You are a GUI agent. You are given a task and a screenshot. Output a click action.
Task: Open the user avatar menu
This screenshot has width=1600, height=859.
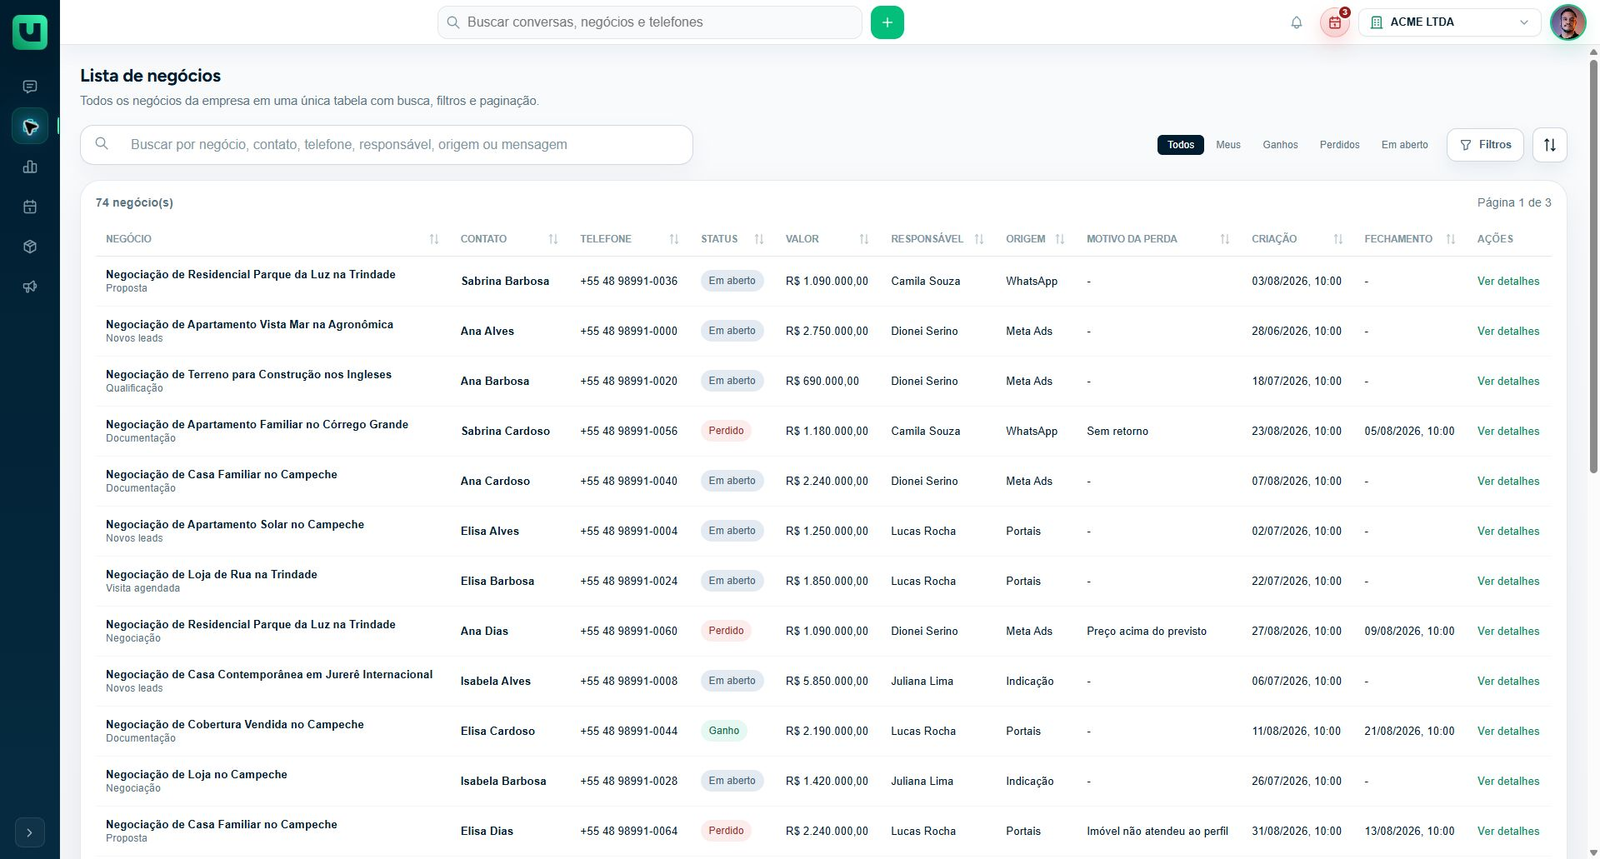click(1567, 22)
